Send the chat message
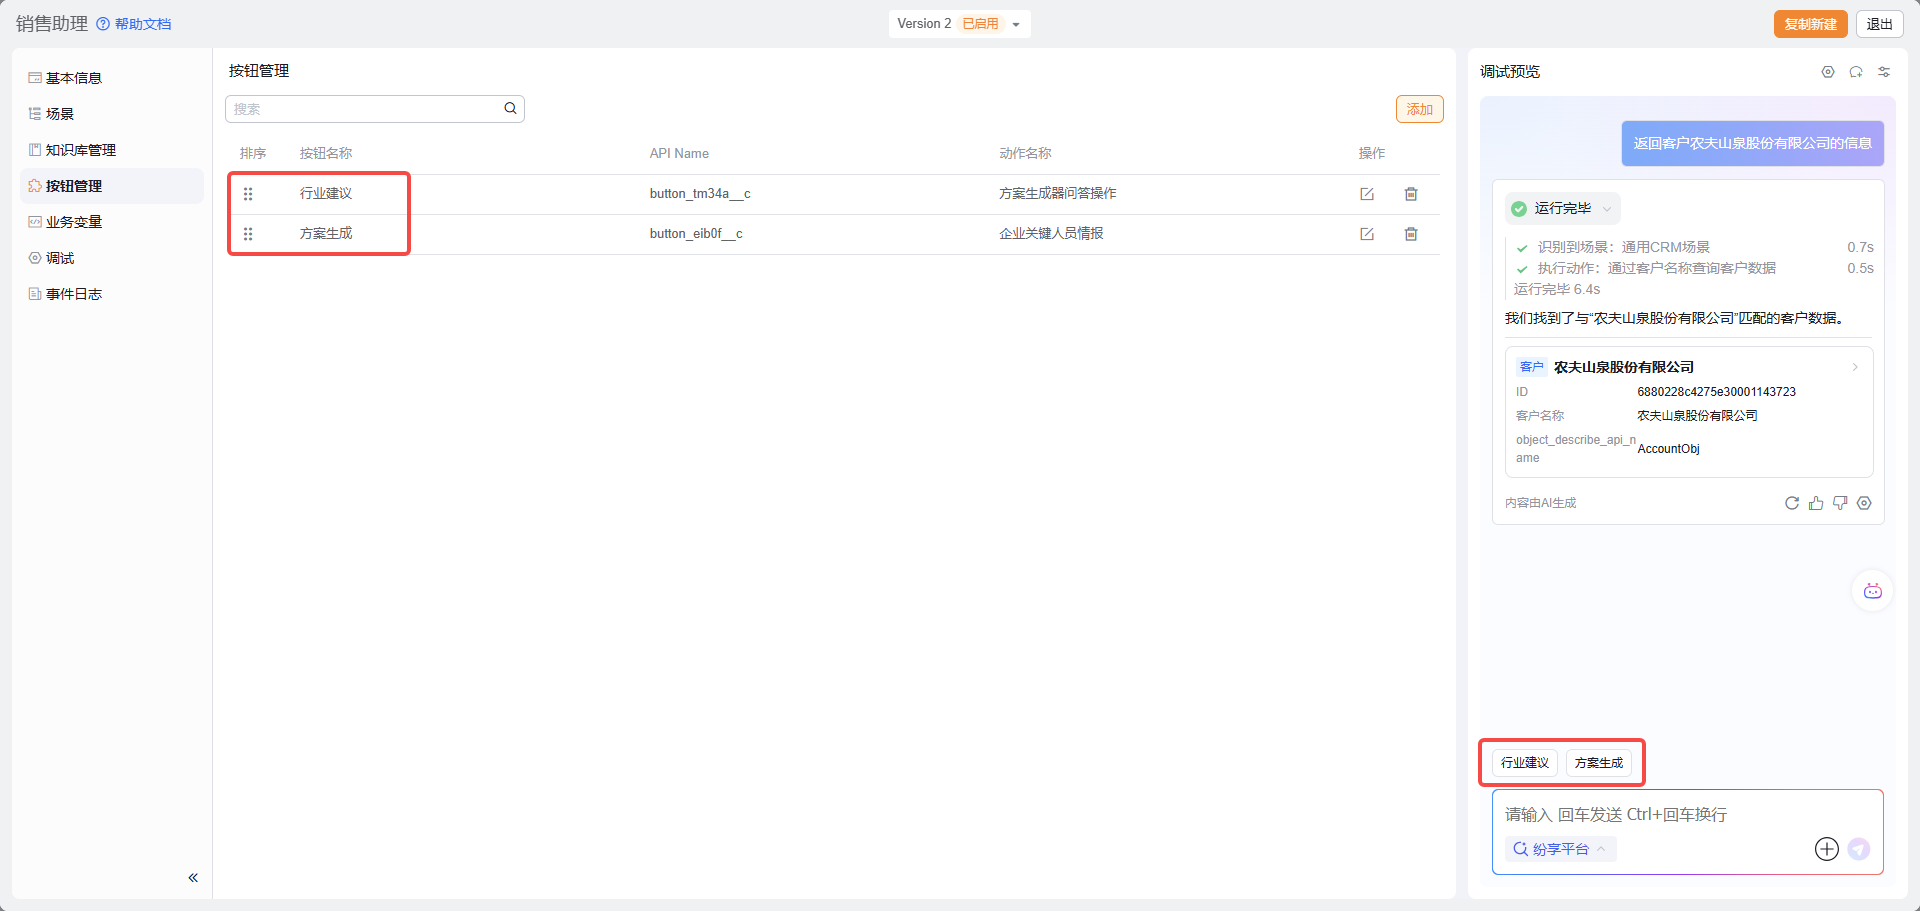Viewport: 1920px width, 911px height. [x=1859, y=849]
